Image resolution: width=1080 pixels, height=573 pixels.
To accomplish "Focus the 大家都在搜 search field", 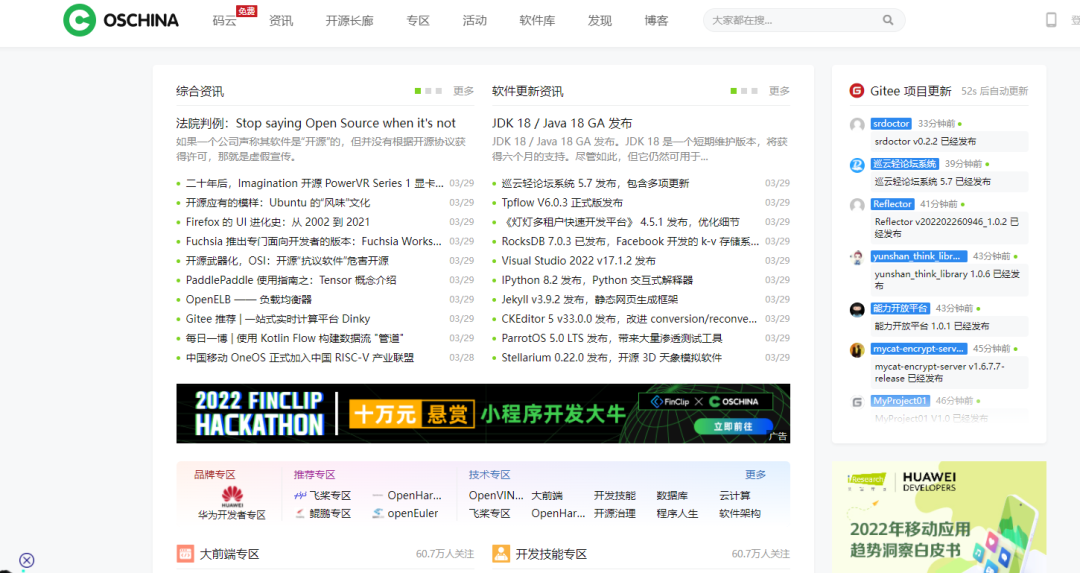I will [804, 20].
